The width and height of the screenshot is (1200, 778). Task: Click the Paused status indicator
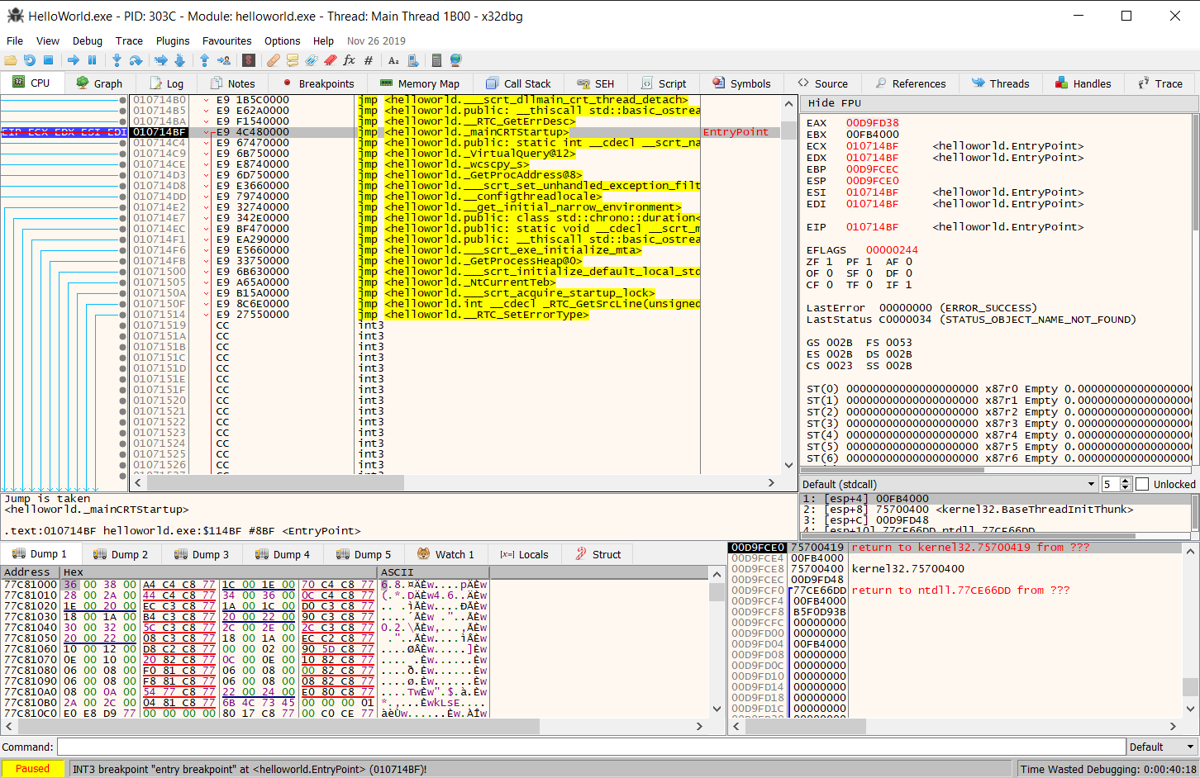point(32,769)
